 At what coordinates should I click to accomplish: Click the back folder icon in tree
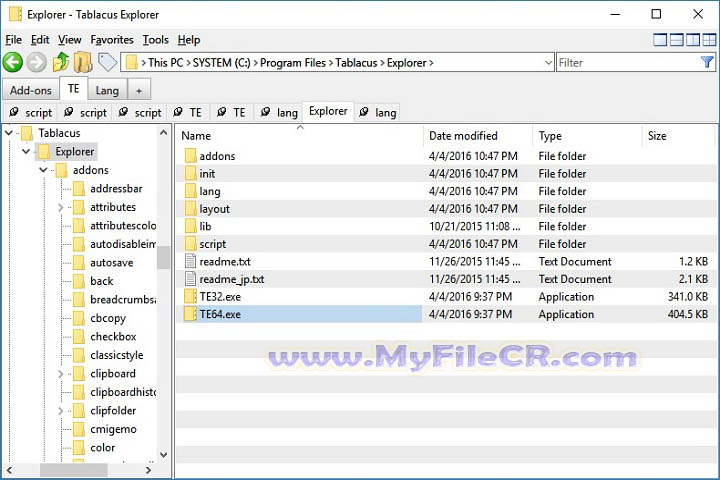pos(79,281)
